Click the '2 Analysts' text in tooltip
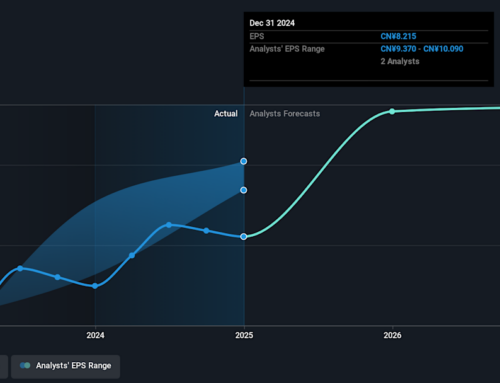 pyautogui.click(x=400, y=61)
